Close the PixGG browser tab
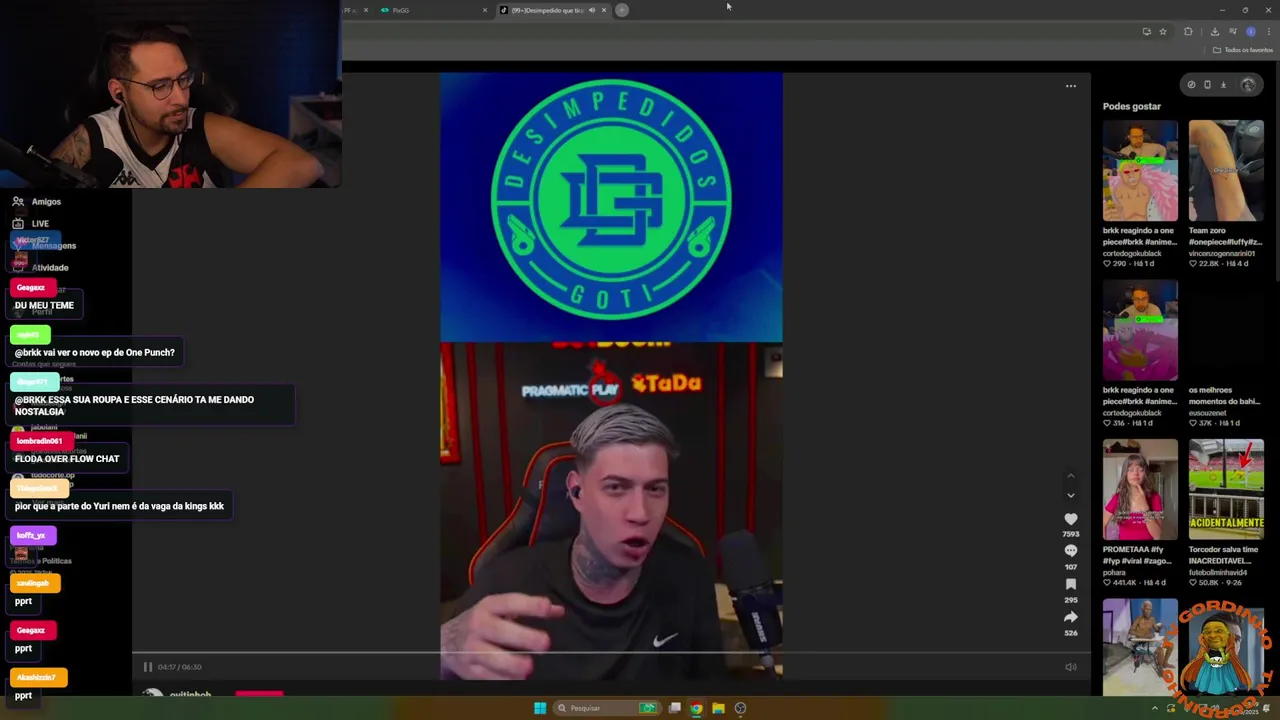 pyautogui.click(x=485, y=10)
